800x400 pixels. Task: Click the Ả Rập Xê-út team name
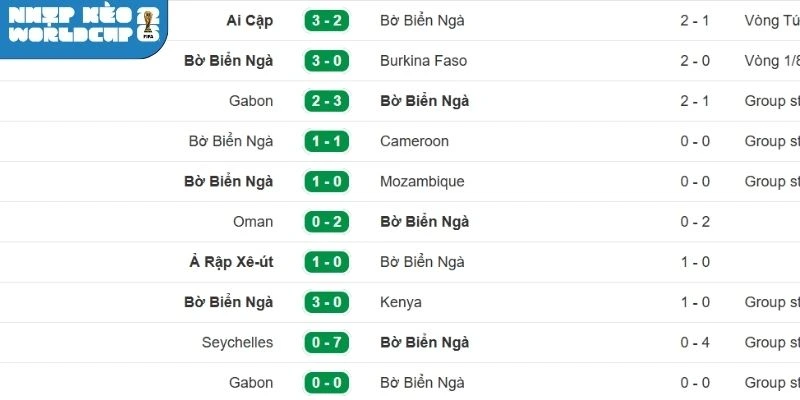click(x=231, y=262)
